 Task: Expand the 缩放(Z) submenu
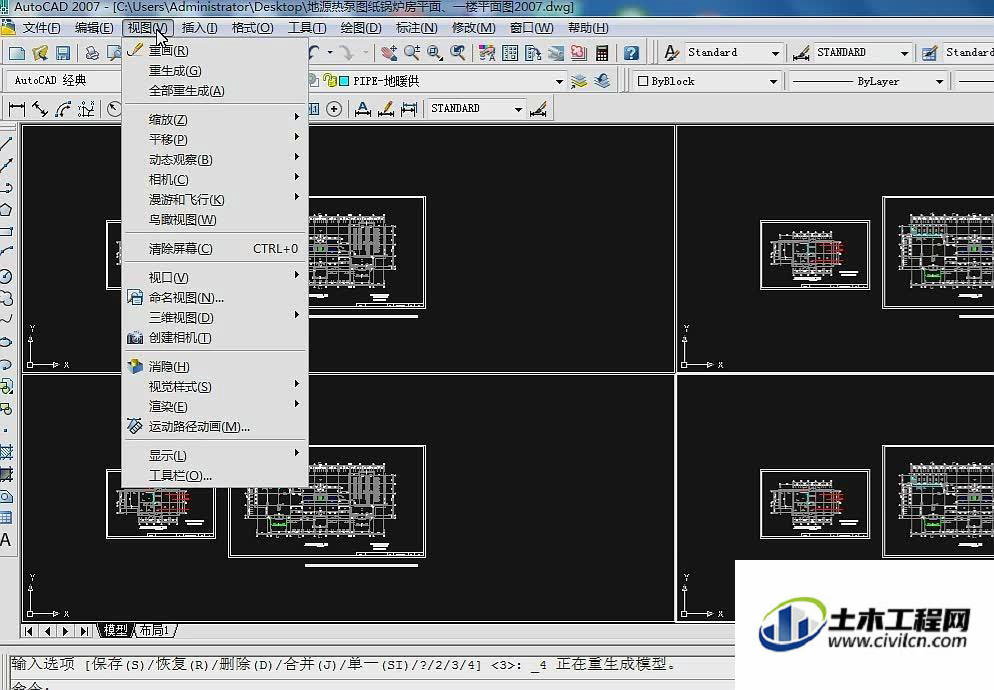coord(216,119)
